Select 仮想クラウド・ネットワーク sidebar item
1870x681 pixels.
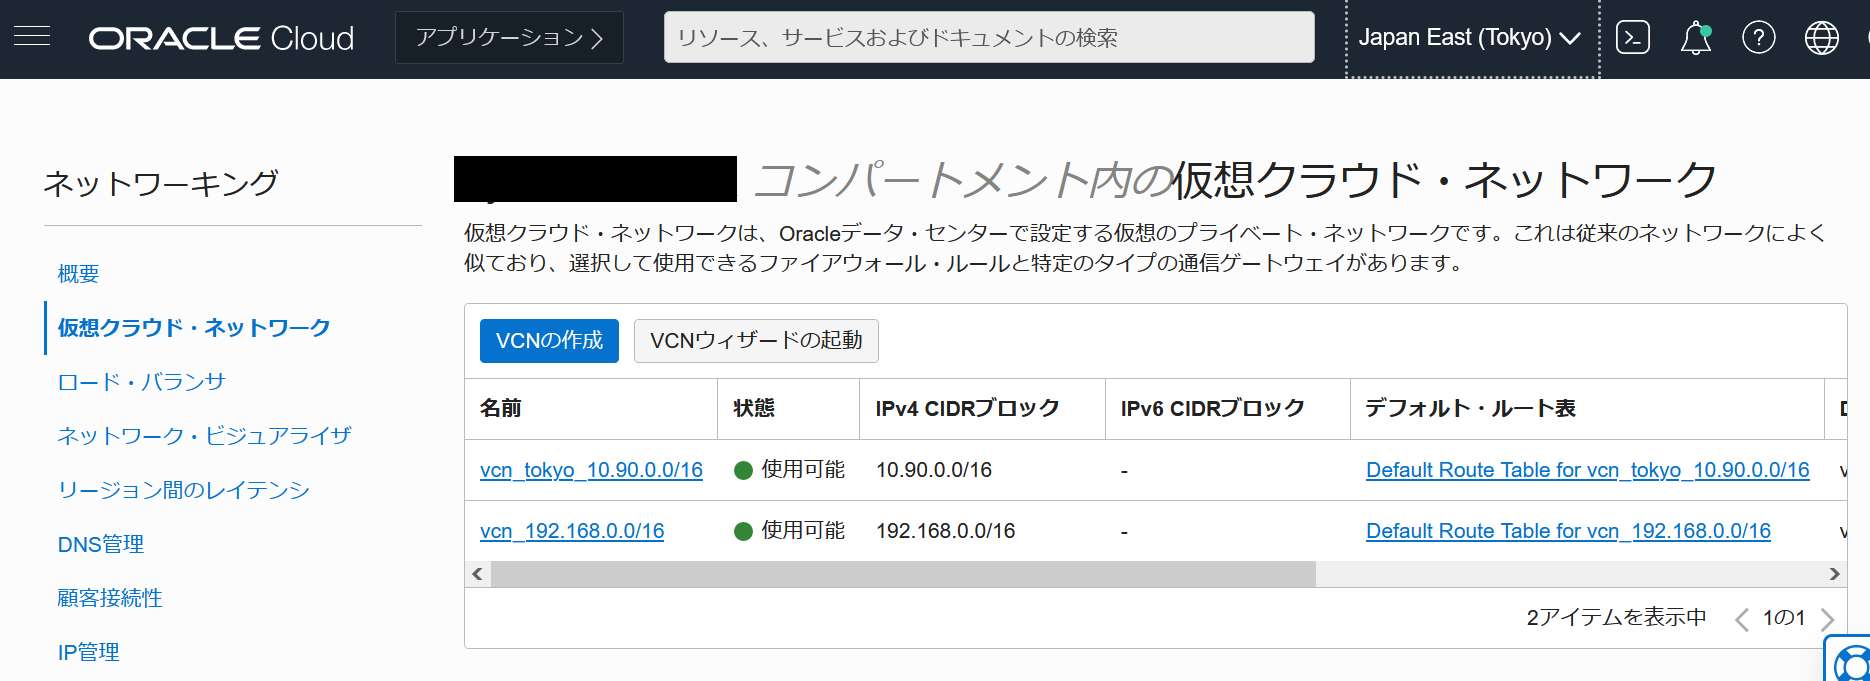click(x=194, y=328)
